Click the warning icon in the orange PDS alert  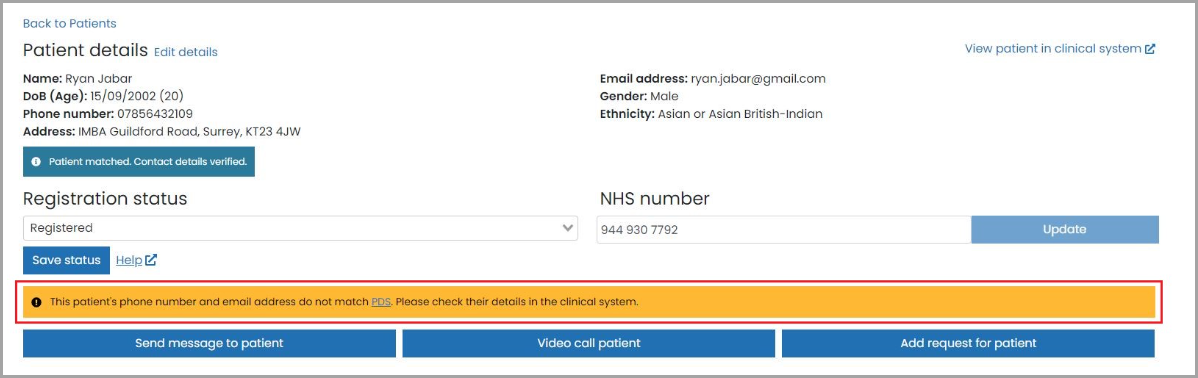tap(37, 302)
